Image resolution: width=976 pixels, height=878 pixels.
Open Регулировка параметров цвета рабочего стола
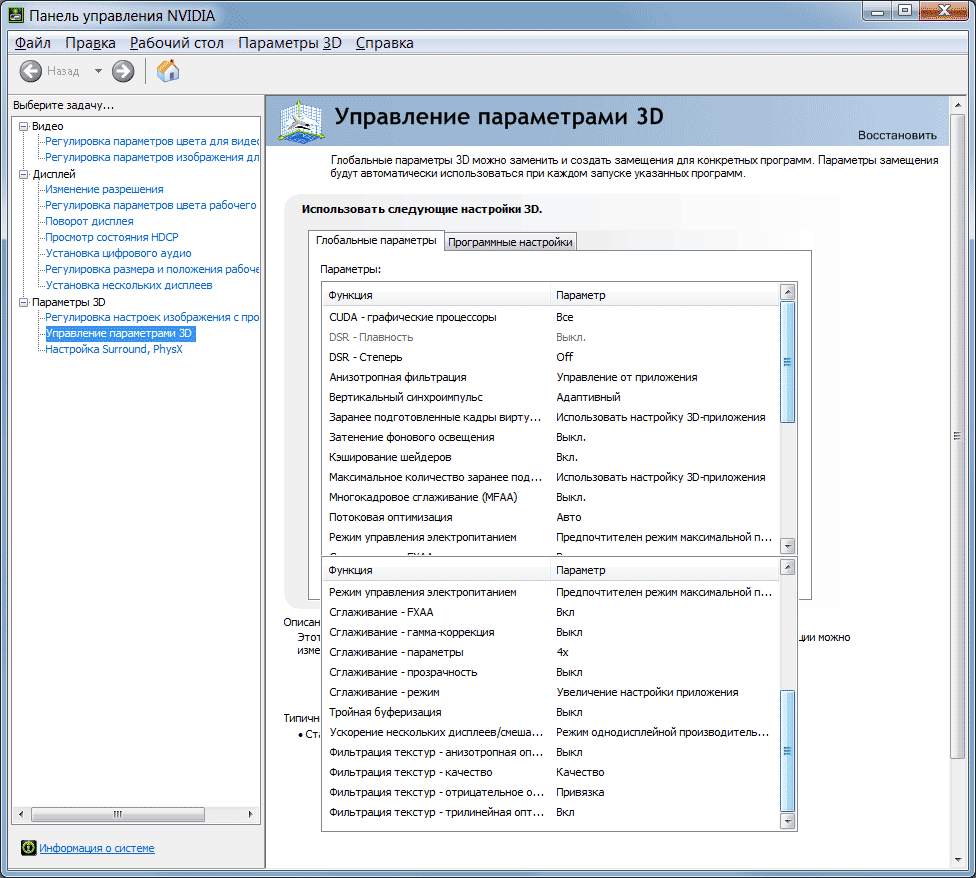tap(151, 205)
